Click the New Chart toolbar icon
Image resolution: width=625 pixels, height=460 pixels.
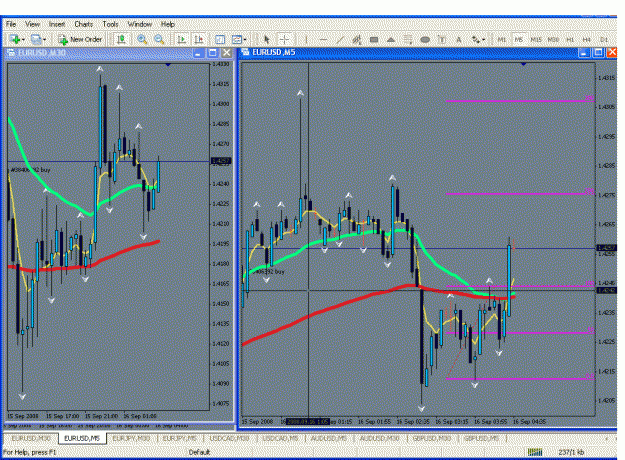(x=15, y=39)
